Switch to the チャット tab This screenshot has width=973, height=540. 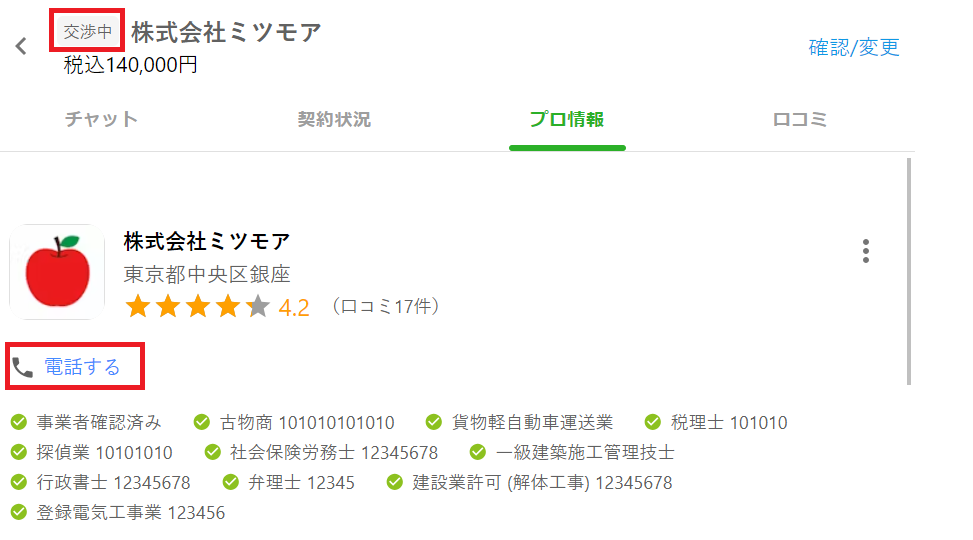[101, 119]
